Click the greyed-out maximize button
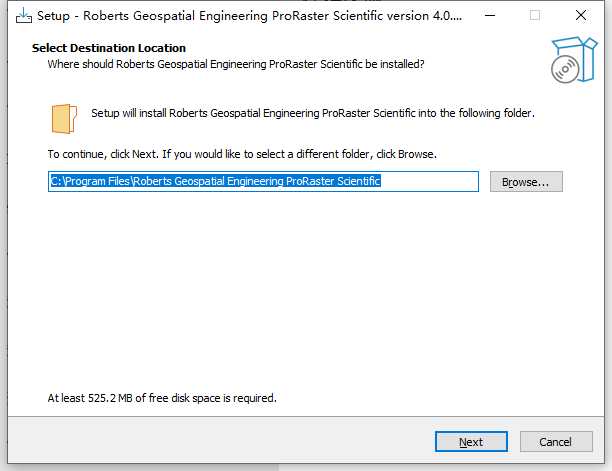The height and width of the screenshot is (471, 612). [x=534, y=16]
